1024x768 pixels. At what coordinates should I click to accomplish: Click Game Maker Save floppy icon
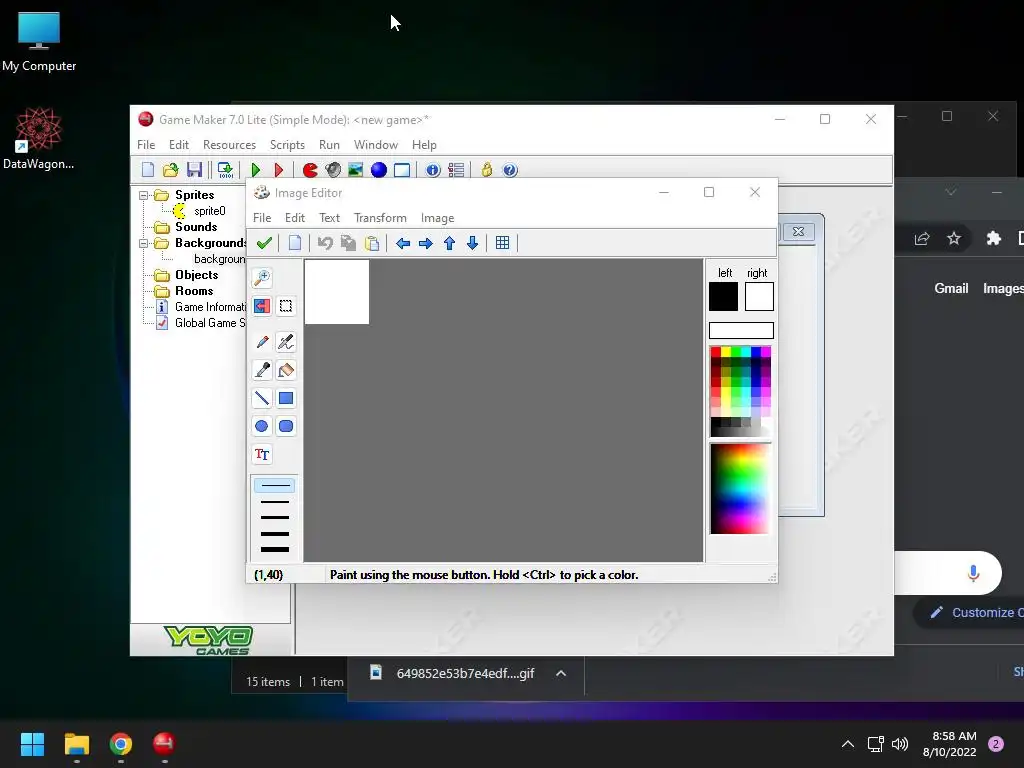[x=194, y=170]
